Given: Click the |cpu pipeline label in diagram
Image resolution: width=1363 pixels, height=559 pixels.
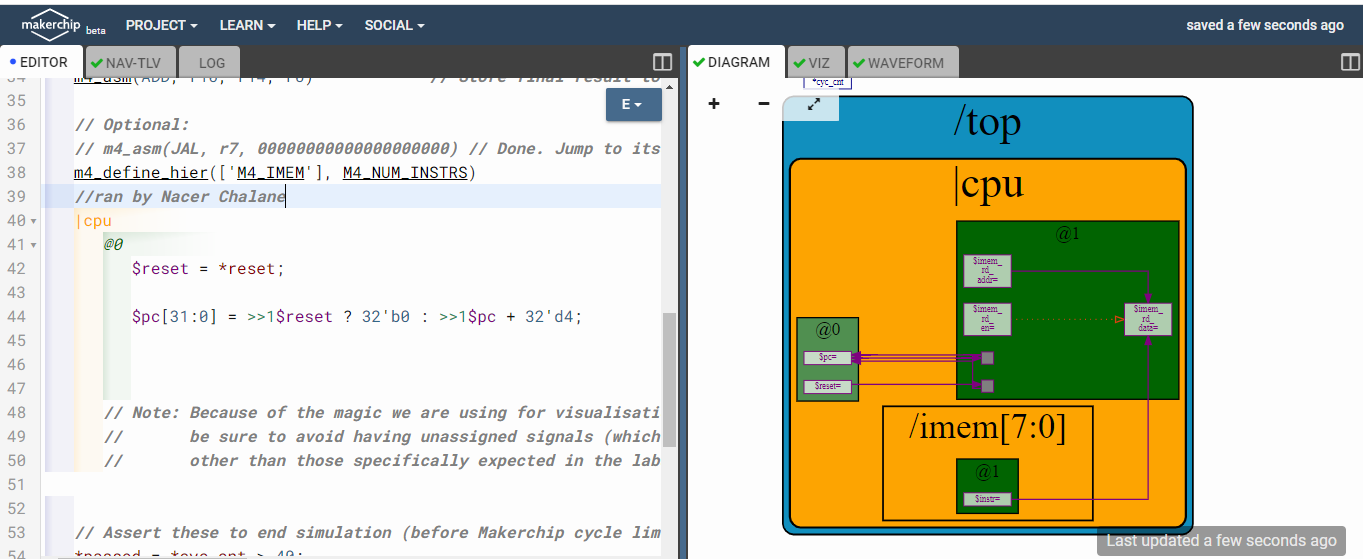Looking at the screenshot, I should pyautogui.click(x=989, y=184).
